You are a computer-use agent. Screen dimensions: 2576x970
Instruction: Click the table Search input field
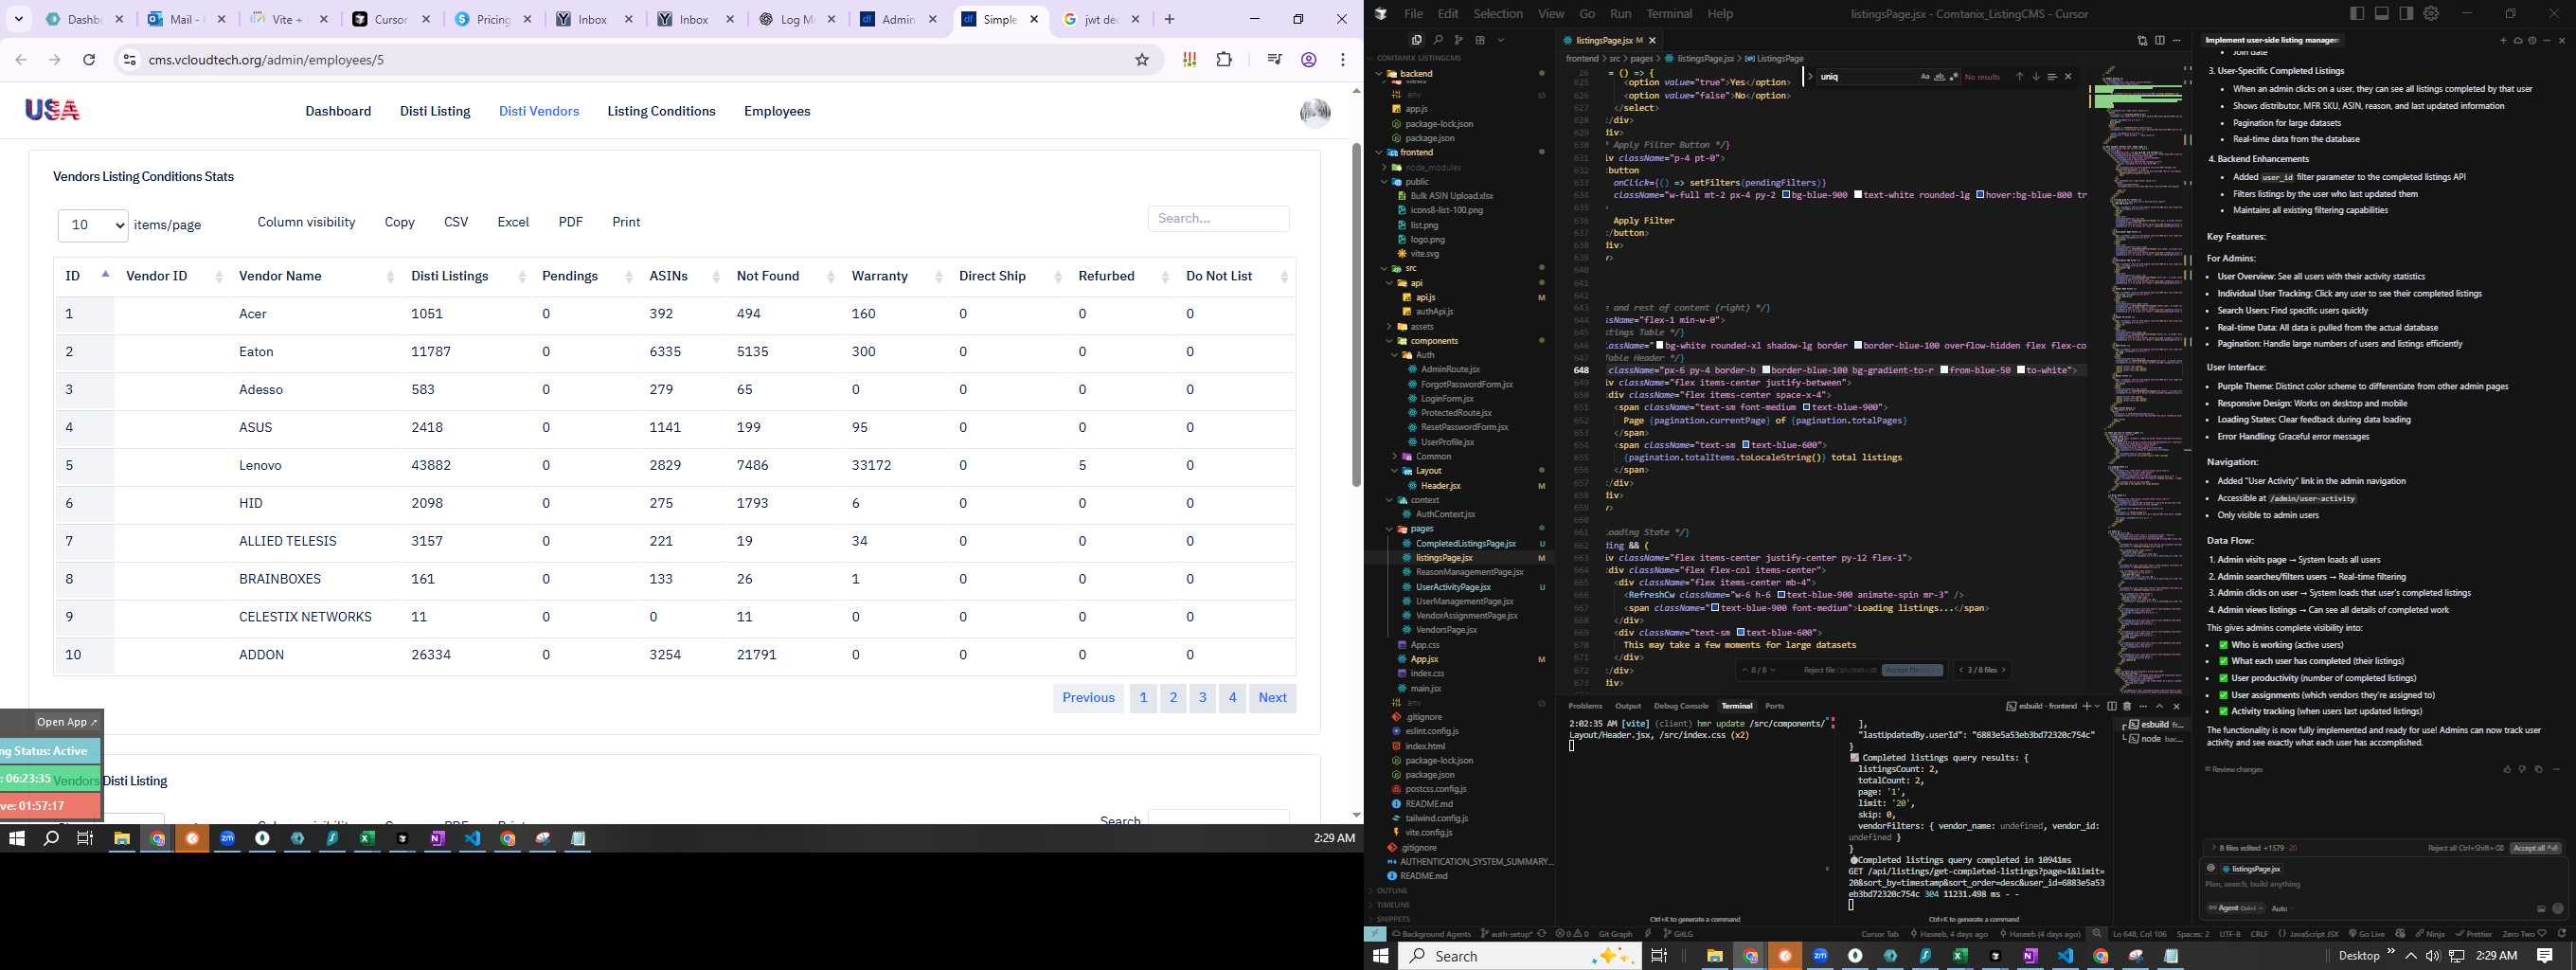(x=1218, y=218)
